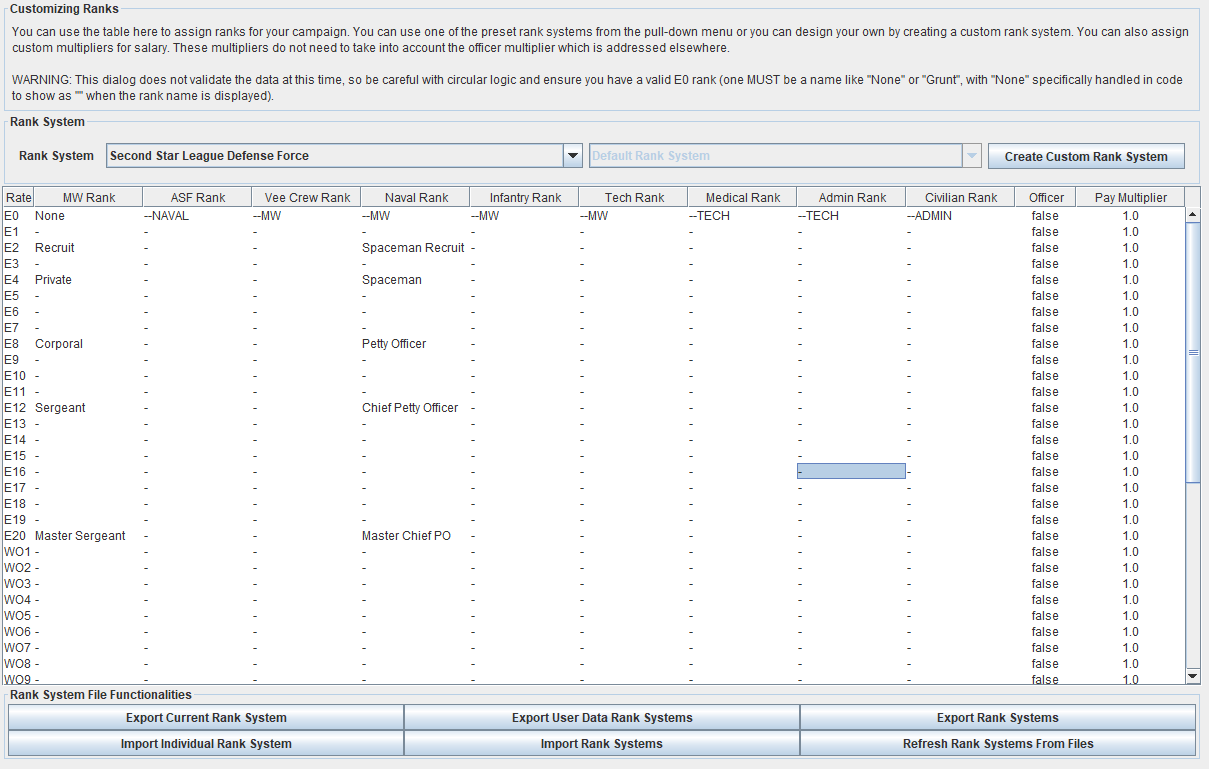Select the Chief Petty Officer cell

(x=410, y=408)
